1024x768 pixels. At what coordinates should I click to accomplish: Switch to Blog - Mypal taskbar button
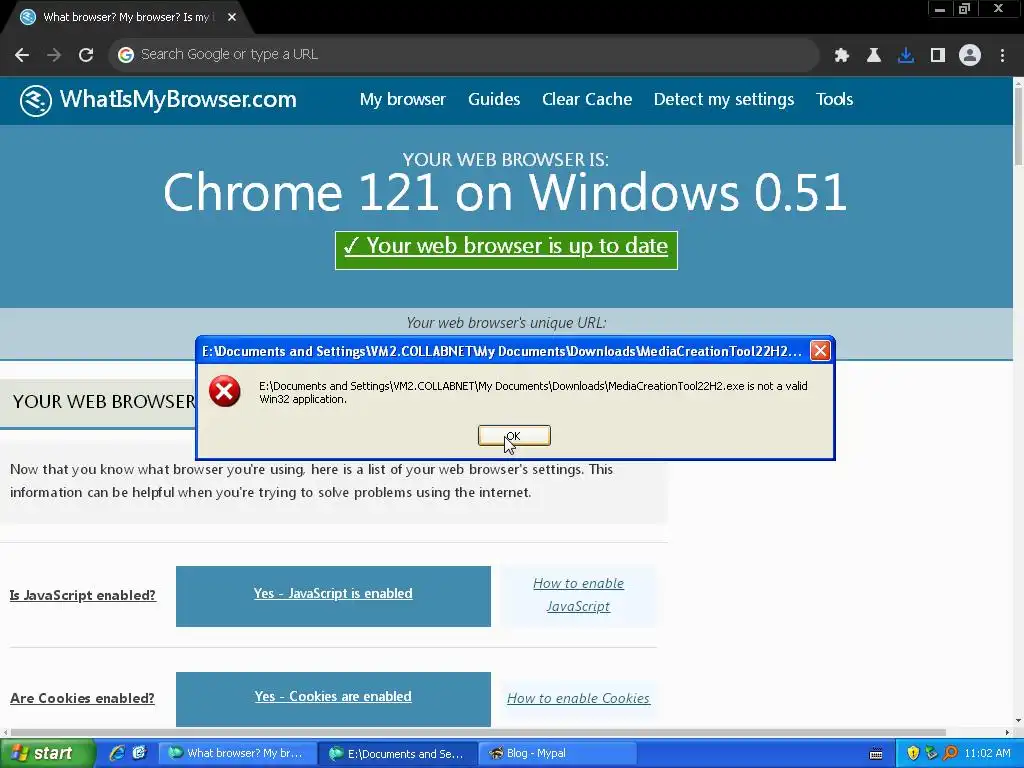tap(559, 754)
